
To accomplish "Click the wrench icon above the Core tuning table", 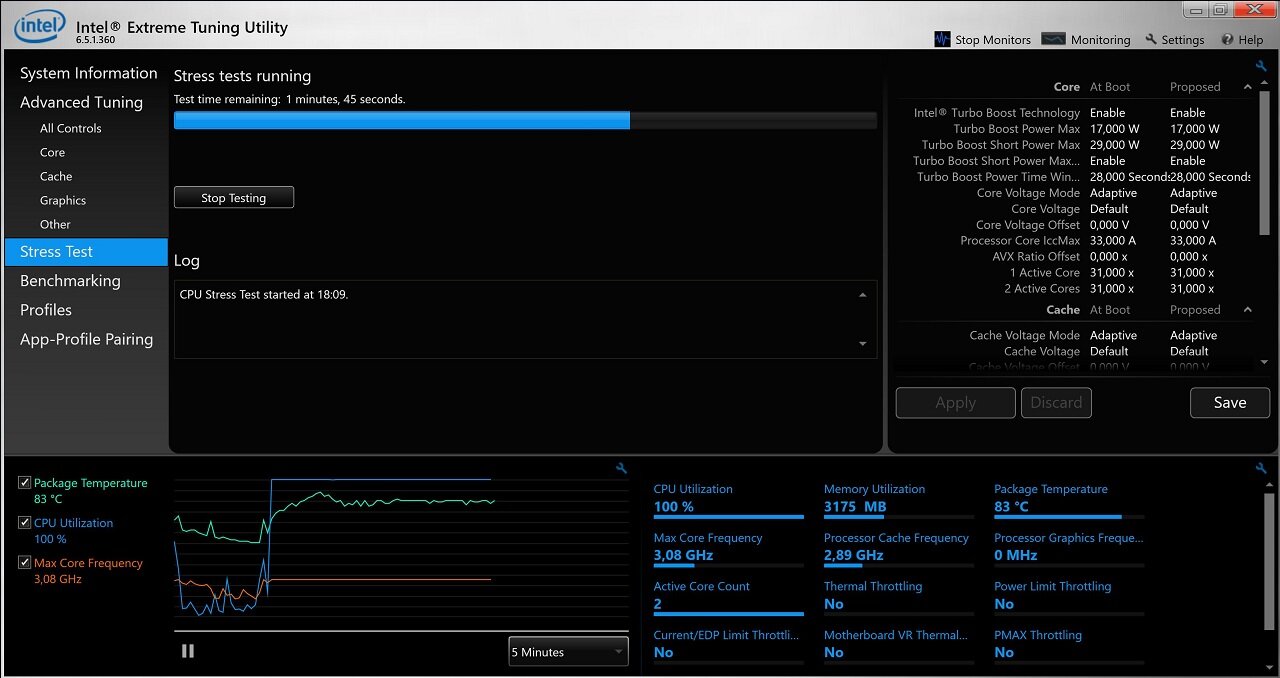I will (1261, 66).
